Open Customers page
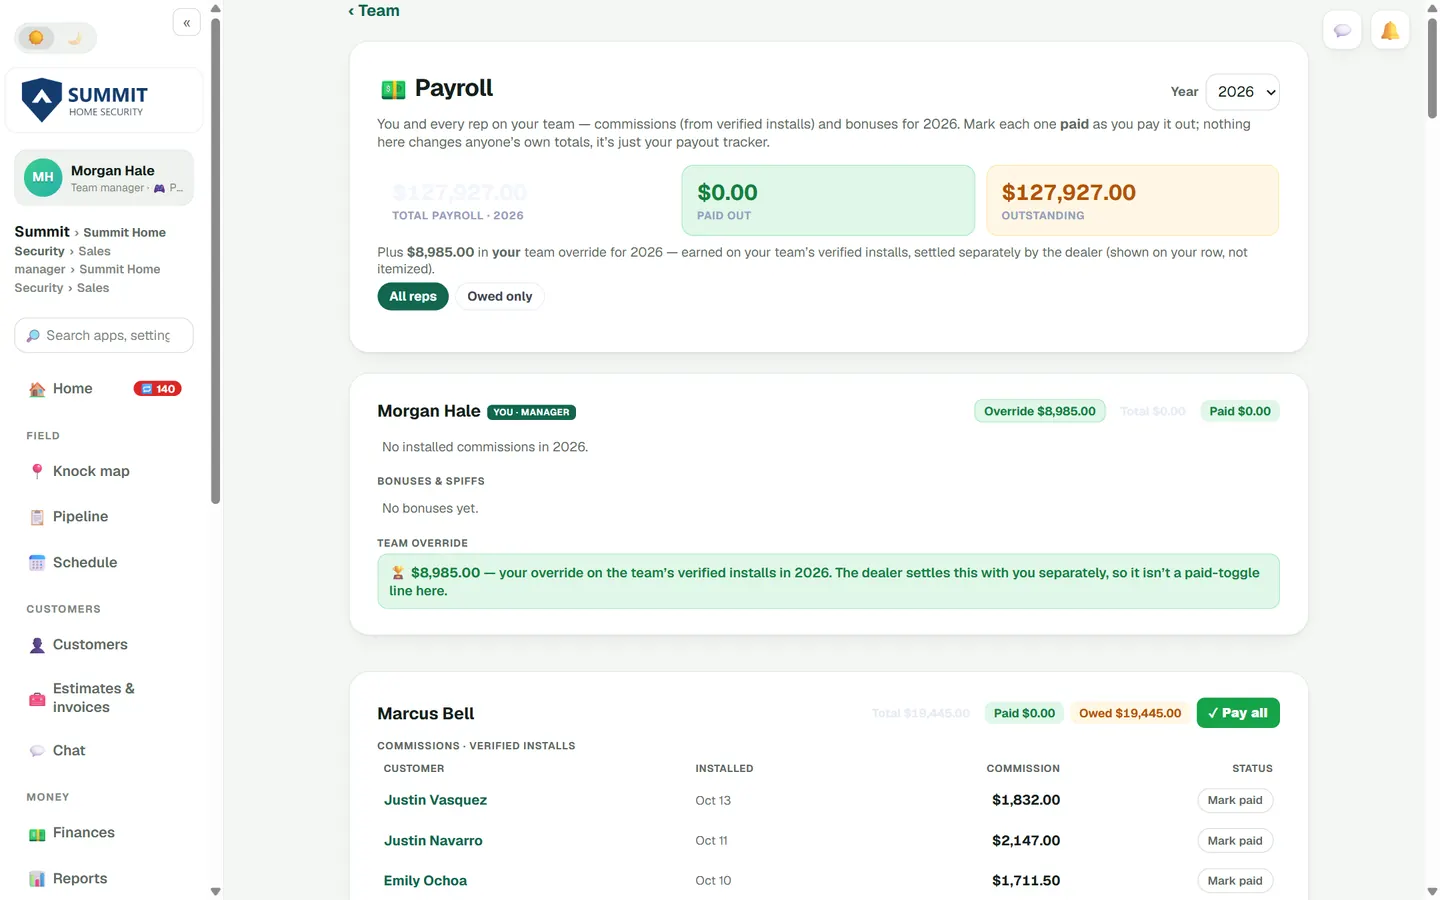The width and height of the screenshot is (1440, 900). point(104,645)
